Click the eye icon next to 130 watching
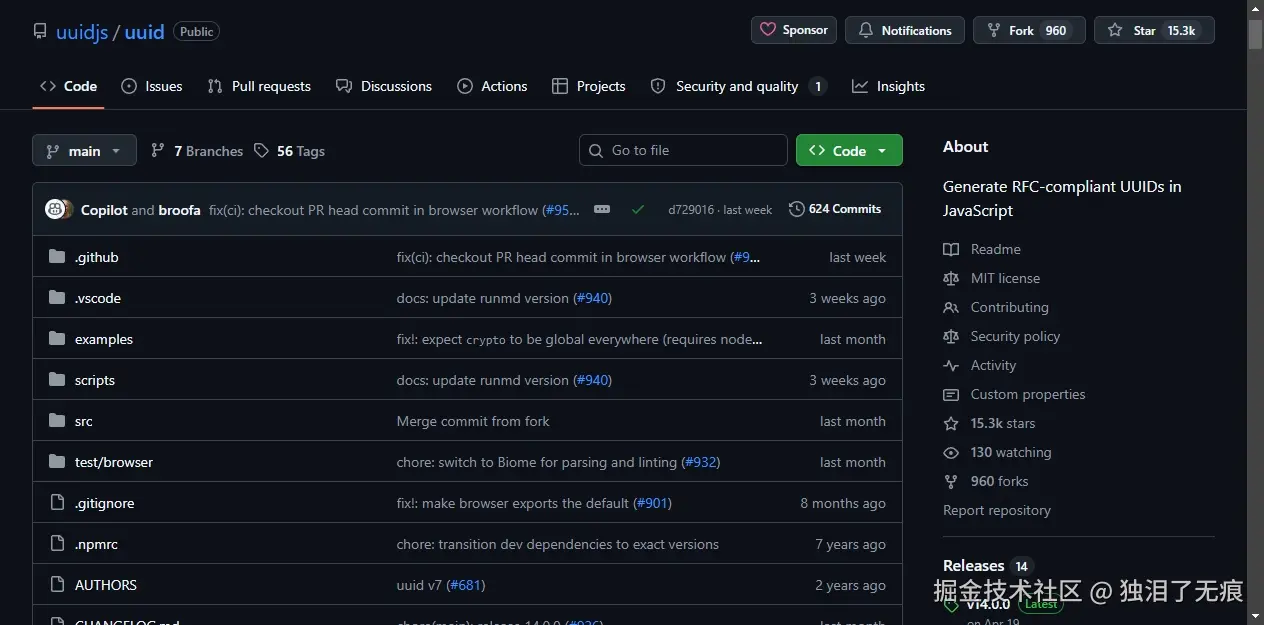The width and height of the screenshot is (1264, 625). point(951,452)
